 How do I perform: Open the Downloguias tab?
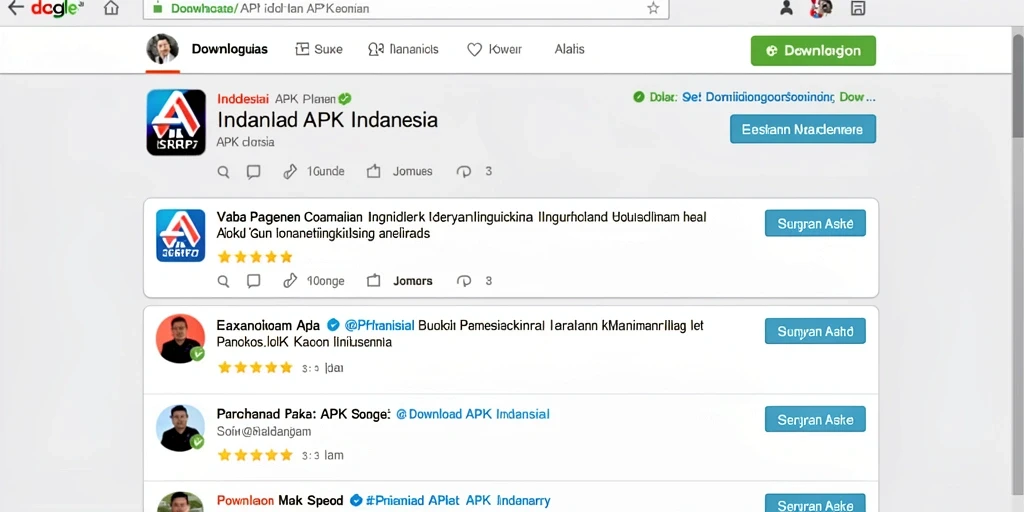click(229, 49)
